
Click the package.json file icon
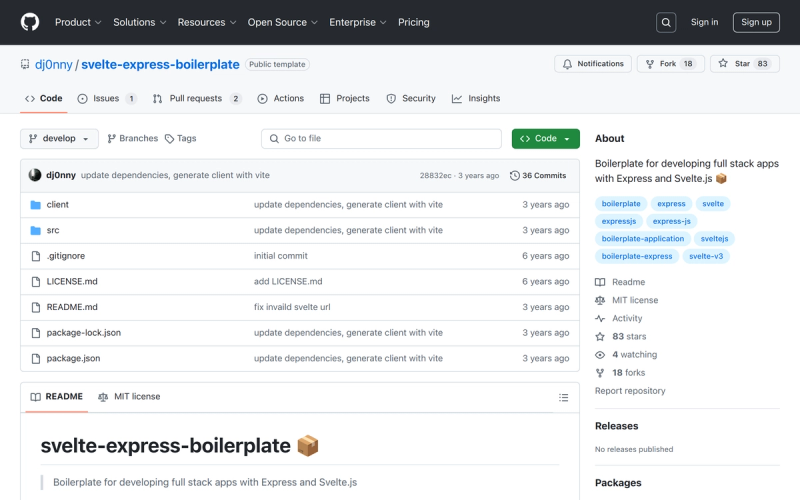[36, 359]
